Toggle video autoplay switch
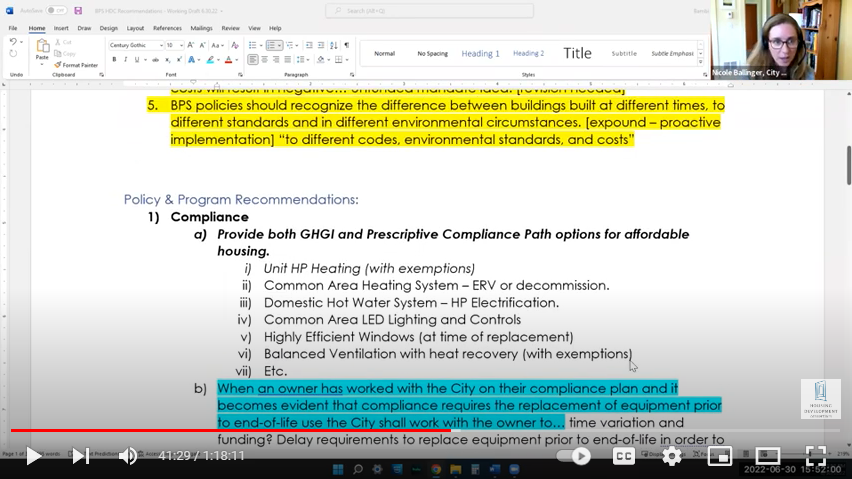Viewport: 852px width, 479px height. click(574, 456)
